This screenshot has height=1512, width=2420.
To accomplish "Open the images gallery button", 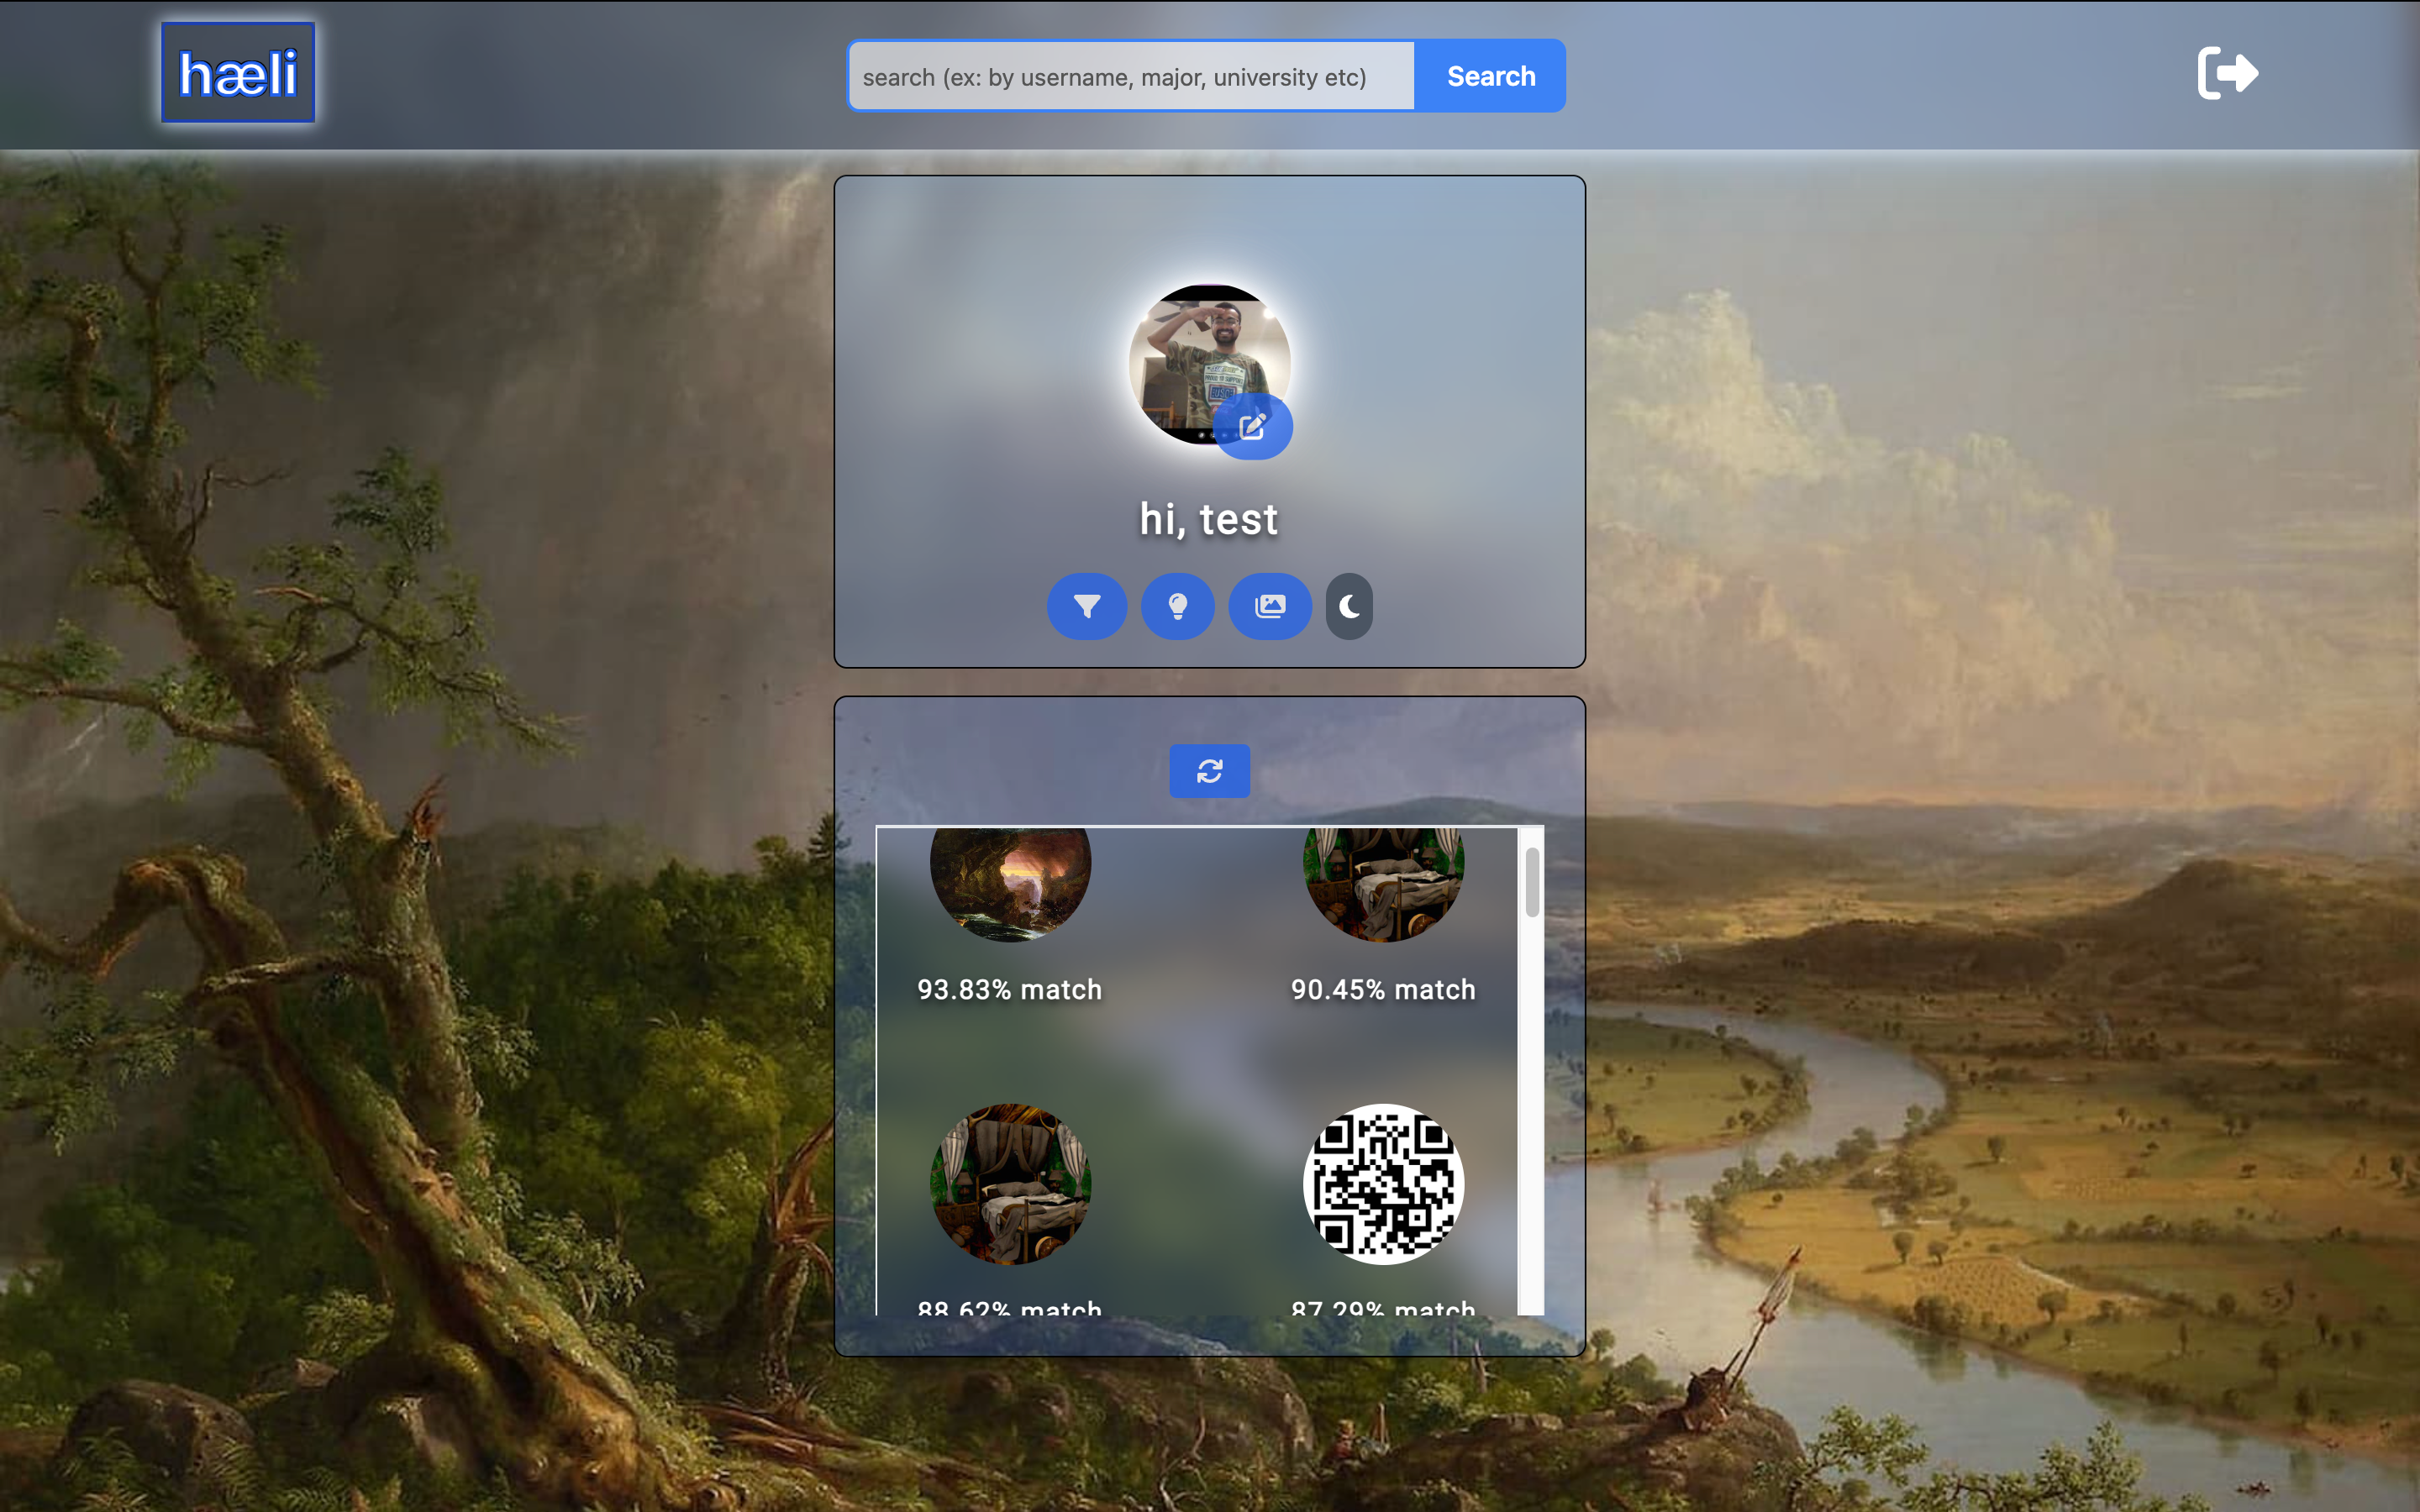I will point(1270,606).
